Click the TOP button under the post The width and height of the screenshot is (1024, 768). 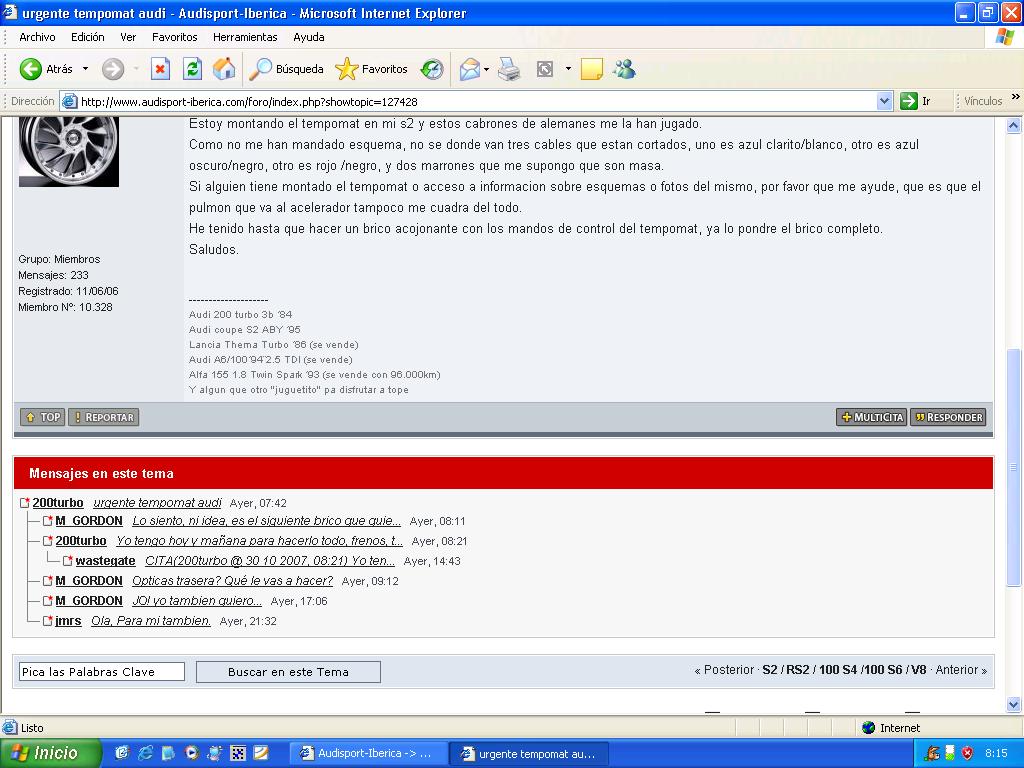[42, 417]
